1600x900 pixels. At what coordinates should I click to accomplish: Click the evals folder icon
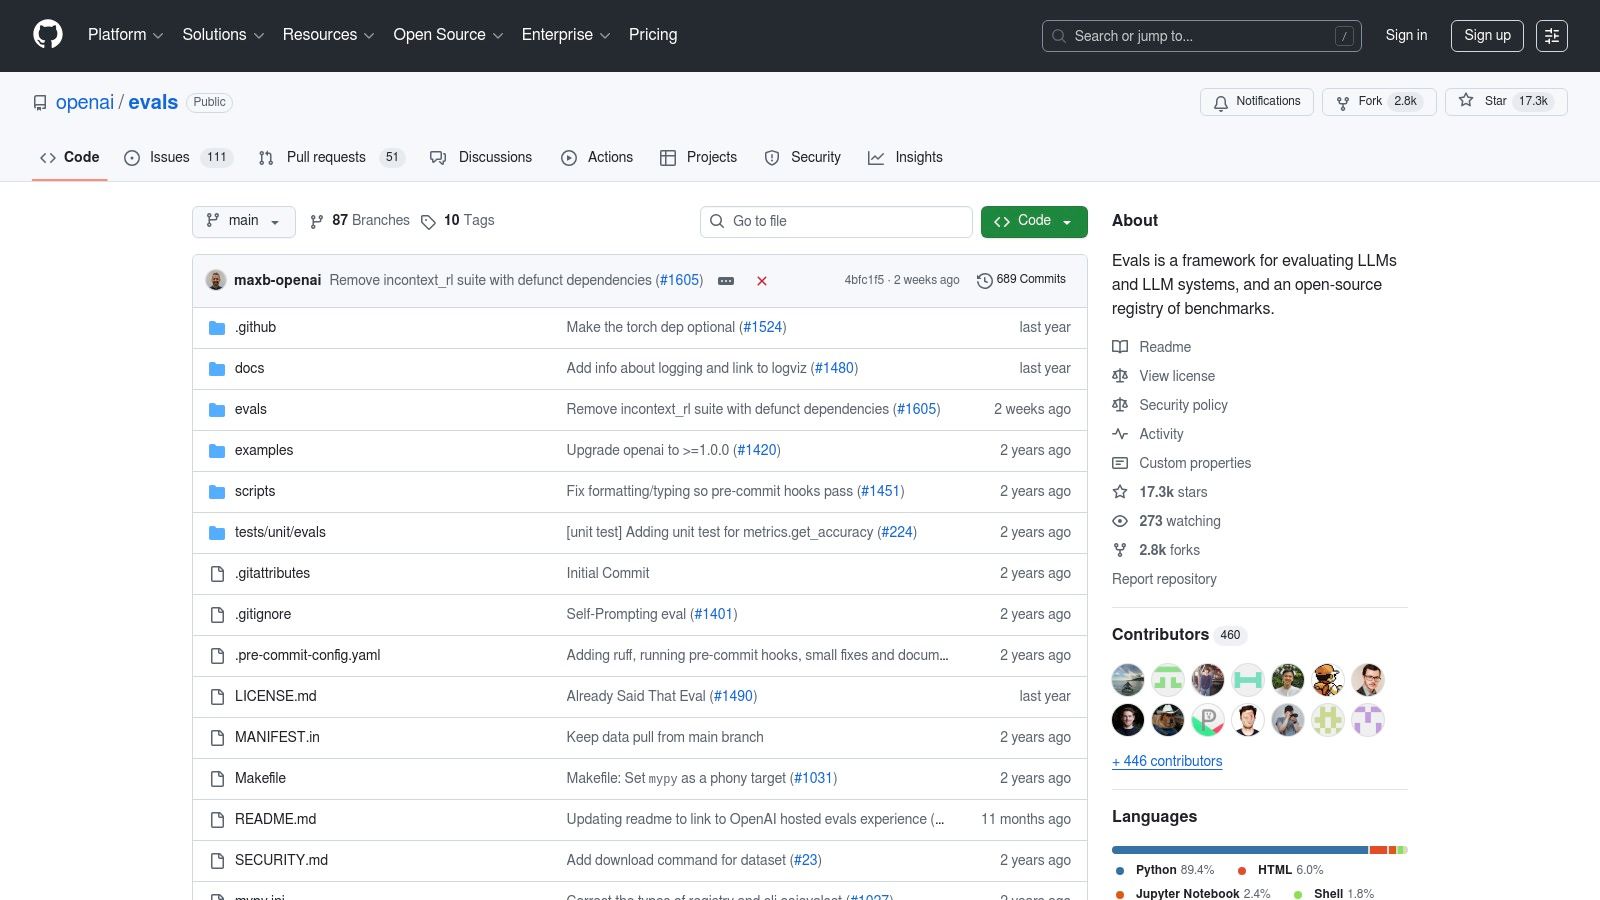click(x=217, y=410)
